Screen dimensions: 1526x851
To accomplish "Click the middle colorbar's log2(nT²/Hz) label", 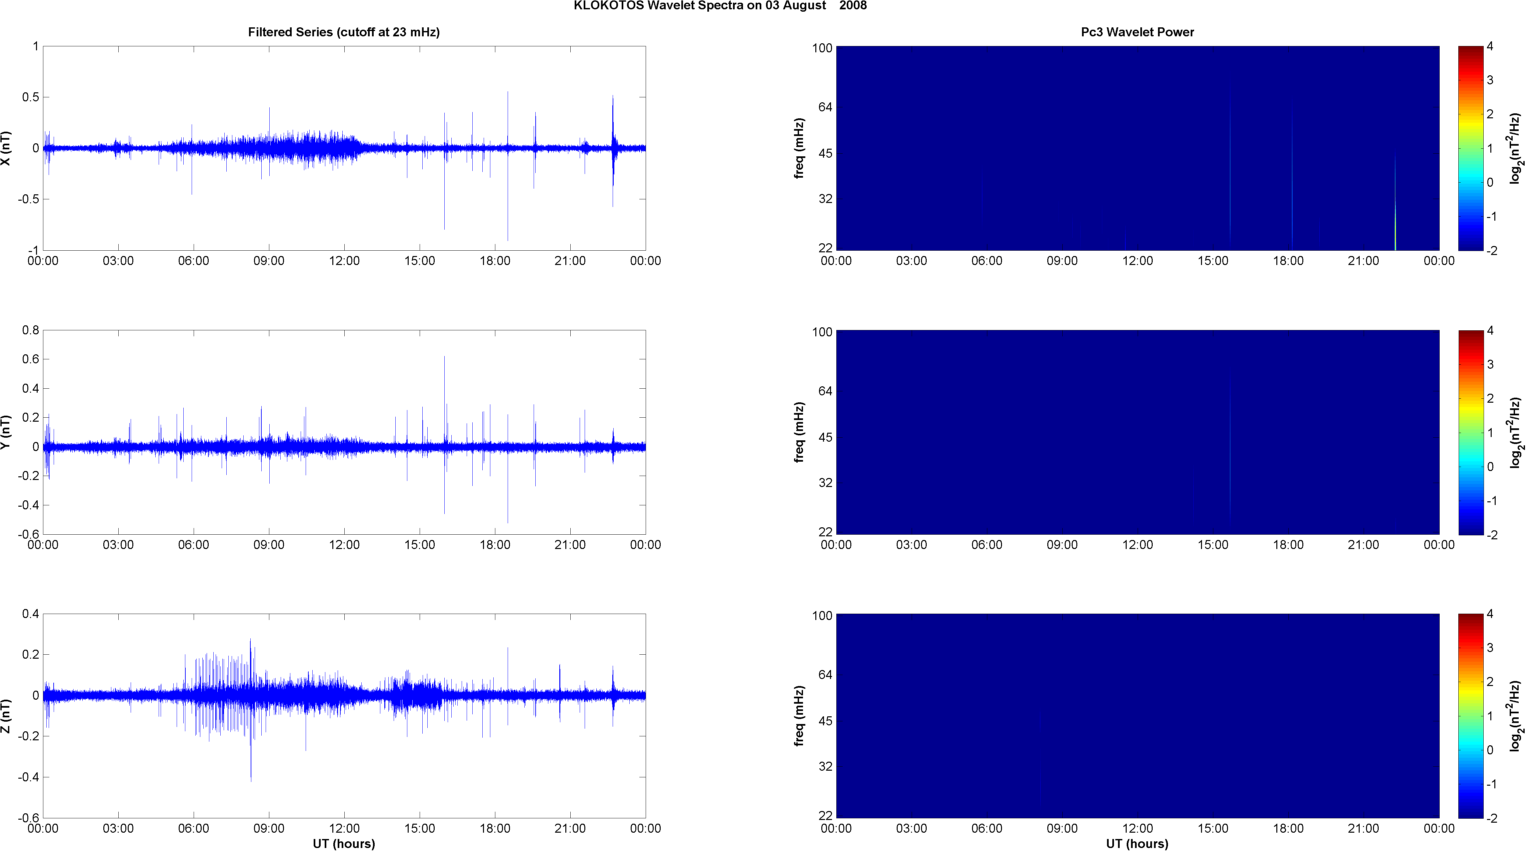I will click(1516, 432).
